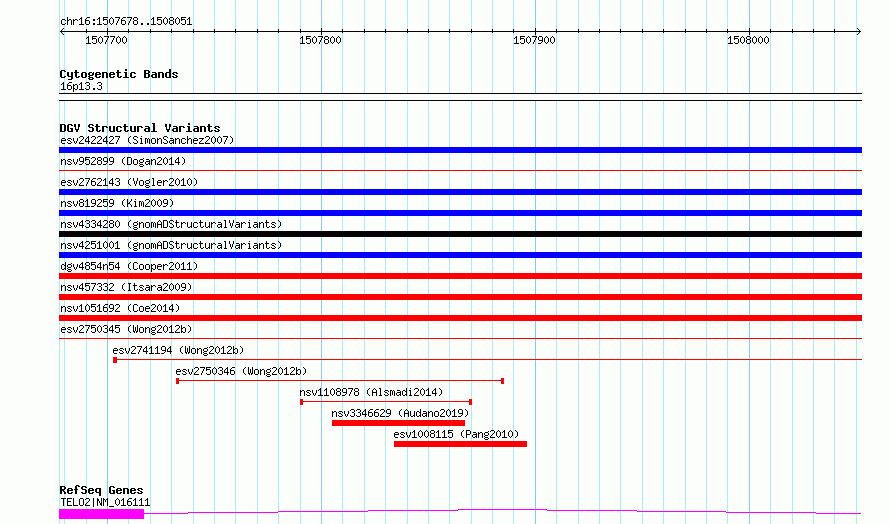Click esv2741194 (Wong2012b) variant label
The width and height of the screenshot is (890, 524).
click(178, 350)
